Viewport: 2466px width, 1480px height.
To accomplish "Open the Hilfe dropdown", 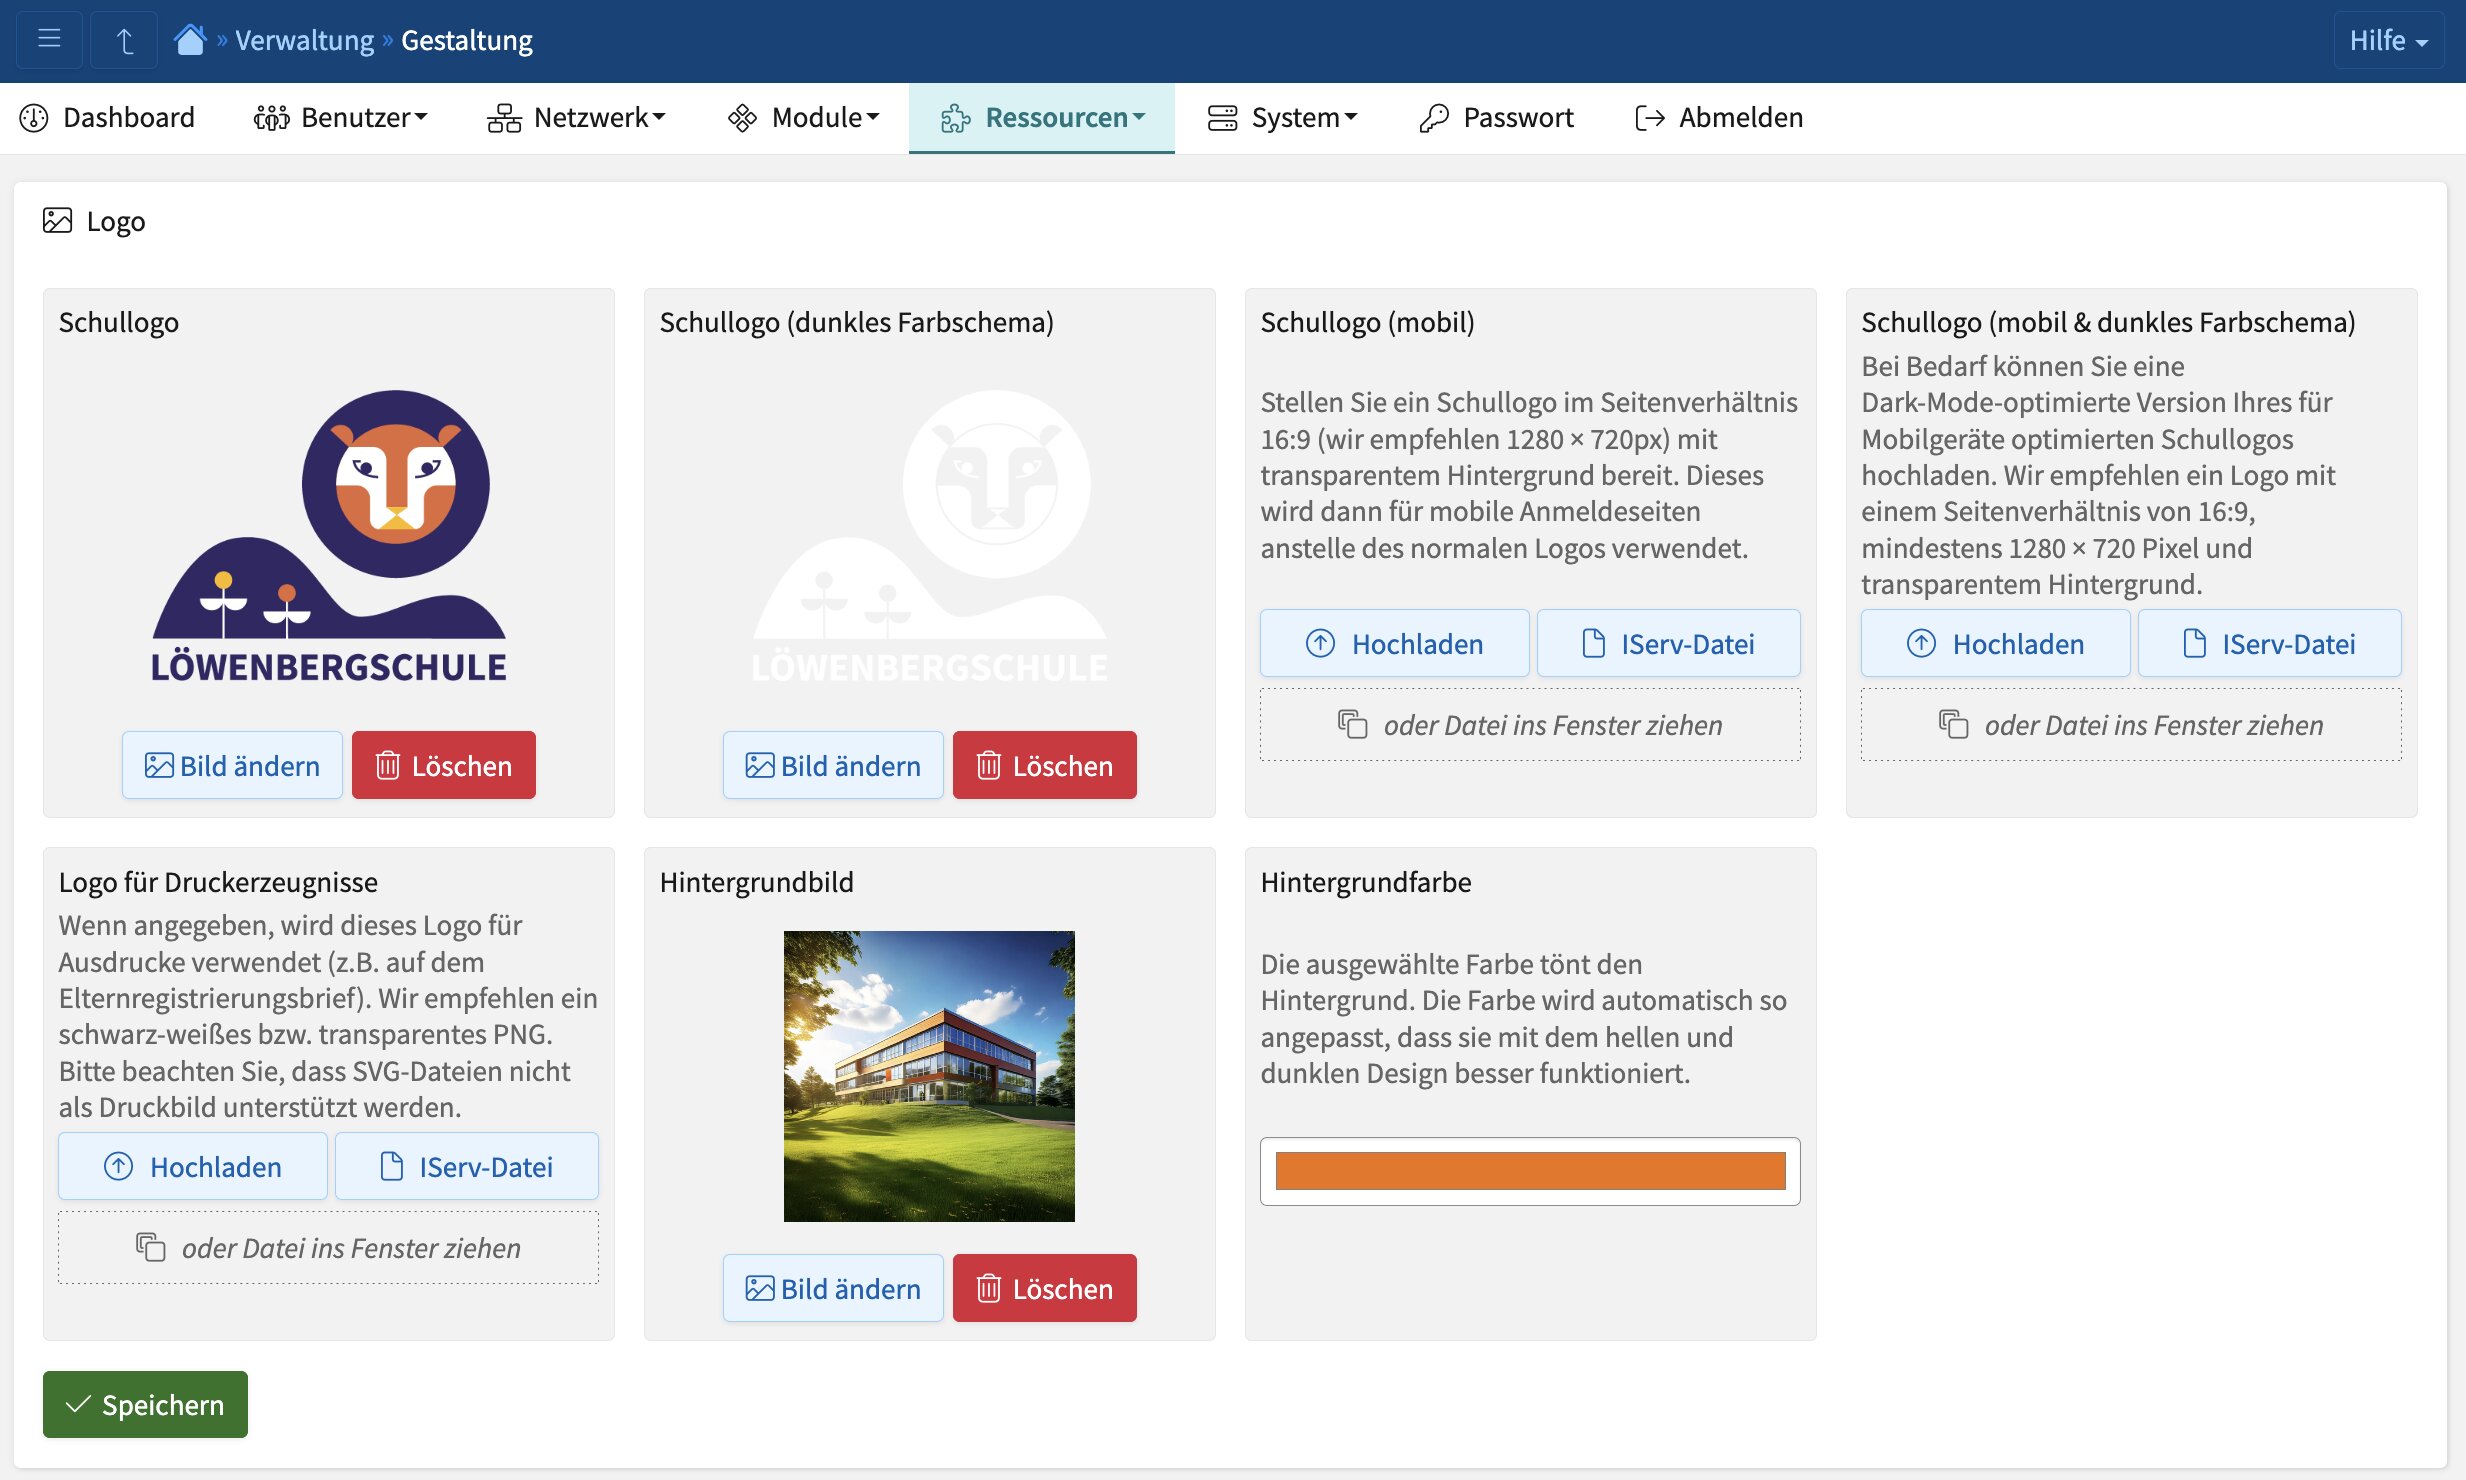I will pyautogui.click(x=2388, y=40).
